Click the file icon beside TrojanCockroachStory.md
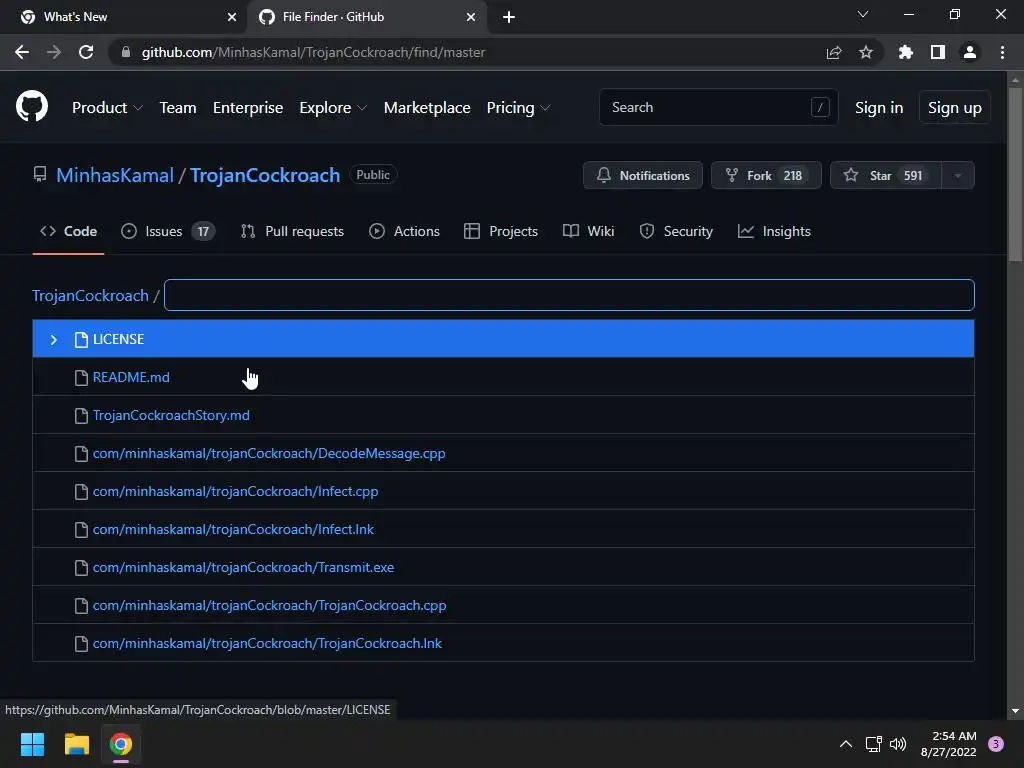Image resolution: width=1024 pixels, height=768 pixels. tap(81, 415)
